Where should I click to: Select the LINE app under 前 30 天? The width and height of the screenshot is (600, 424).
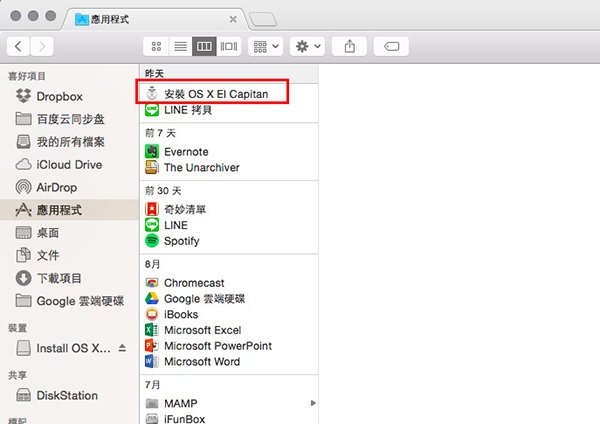pyautogui.click(x=166, y=225)
